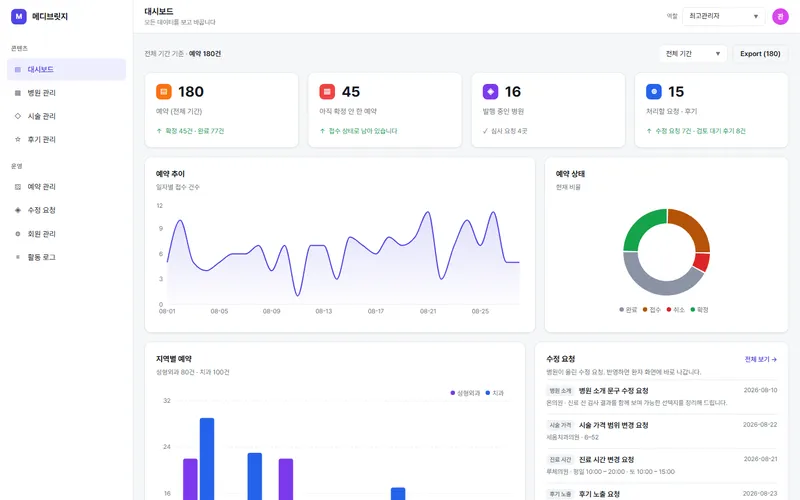Click the 확정 45건 · 완료 77건 text
The width and height of the screenshot is (800, 500).
(194, 131)
